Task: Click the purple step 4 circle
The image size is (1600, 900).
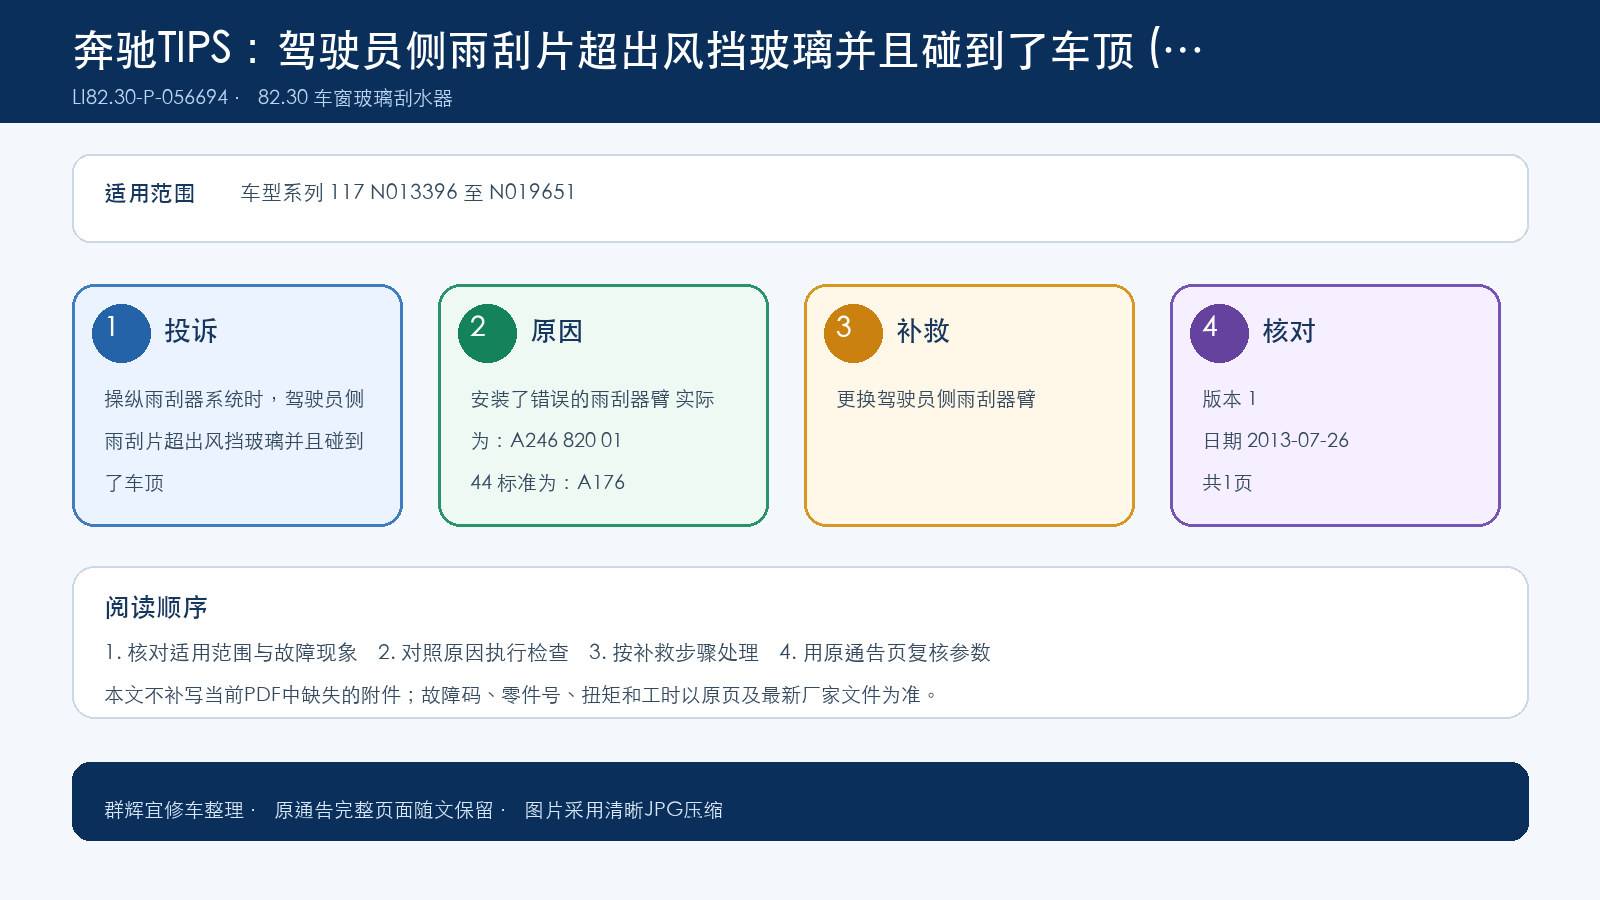Action: [1219, 333]
